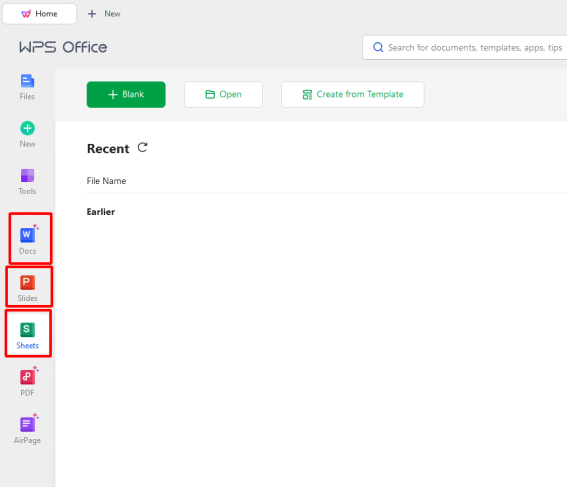
Task: Click the Recent heading
Action: pos(108,149)
